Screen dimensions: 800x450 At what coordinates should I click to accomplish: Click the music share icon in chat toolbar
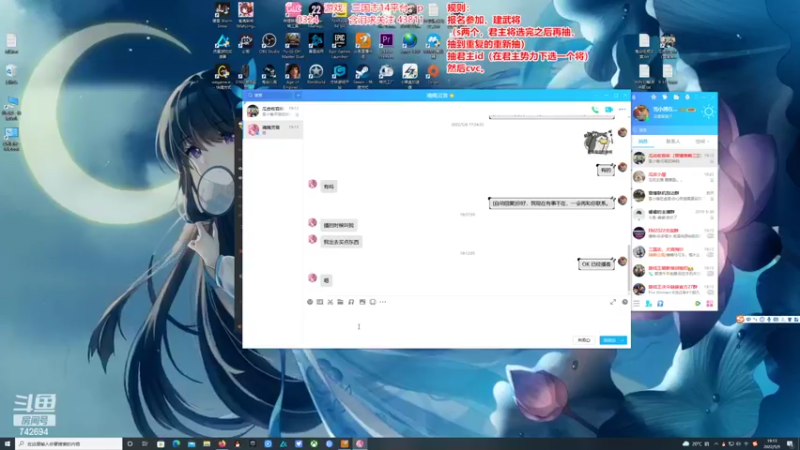[351, 302]
